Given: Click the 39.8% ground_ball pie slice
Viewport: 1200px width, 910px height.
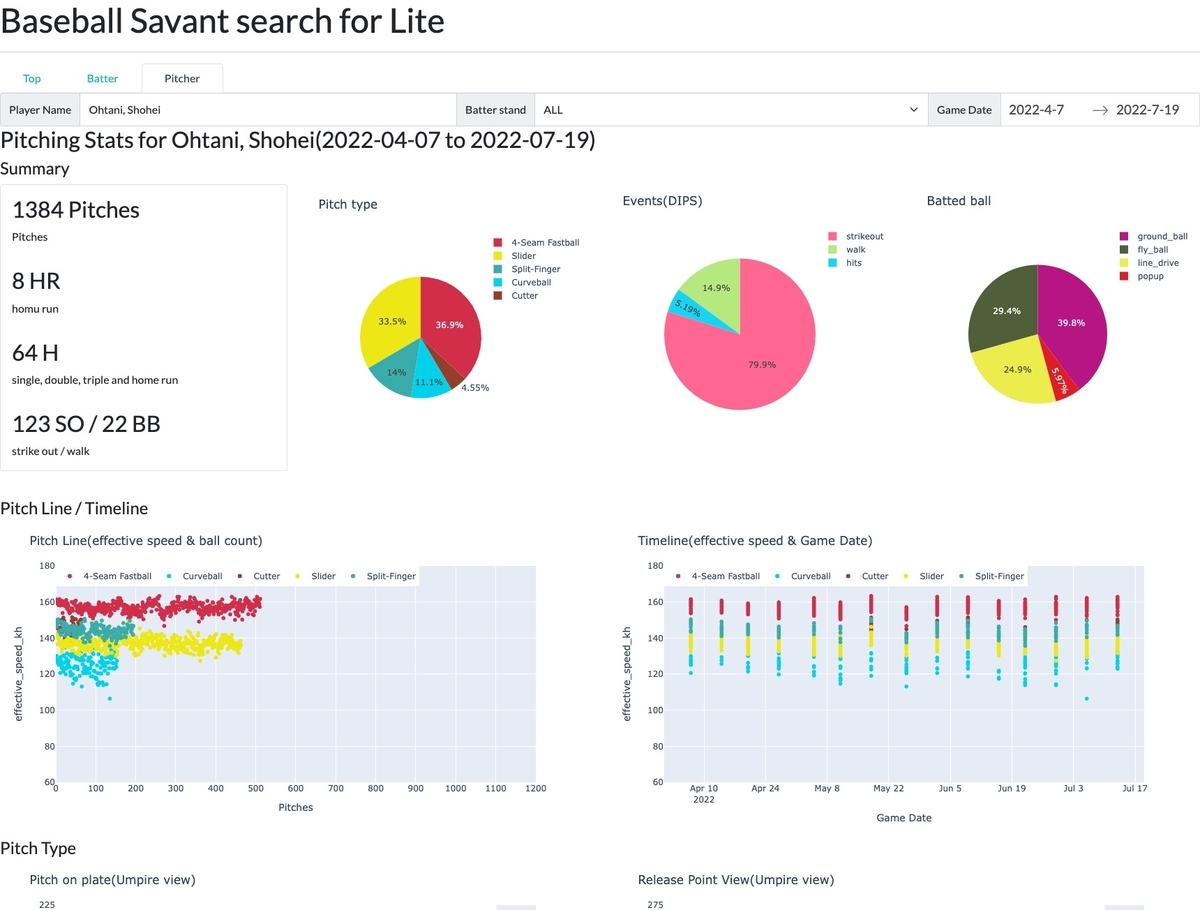Looking at the screenshot, I should click(1071, 322).
